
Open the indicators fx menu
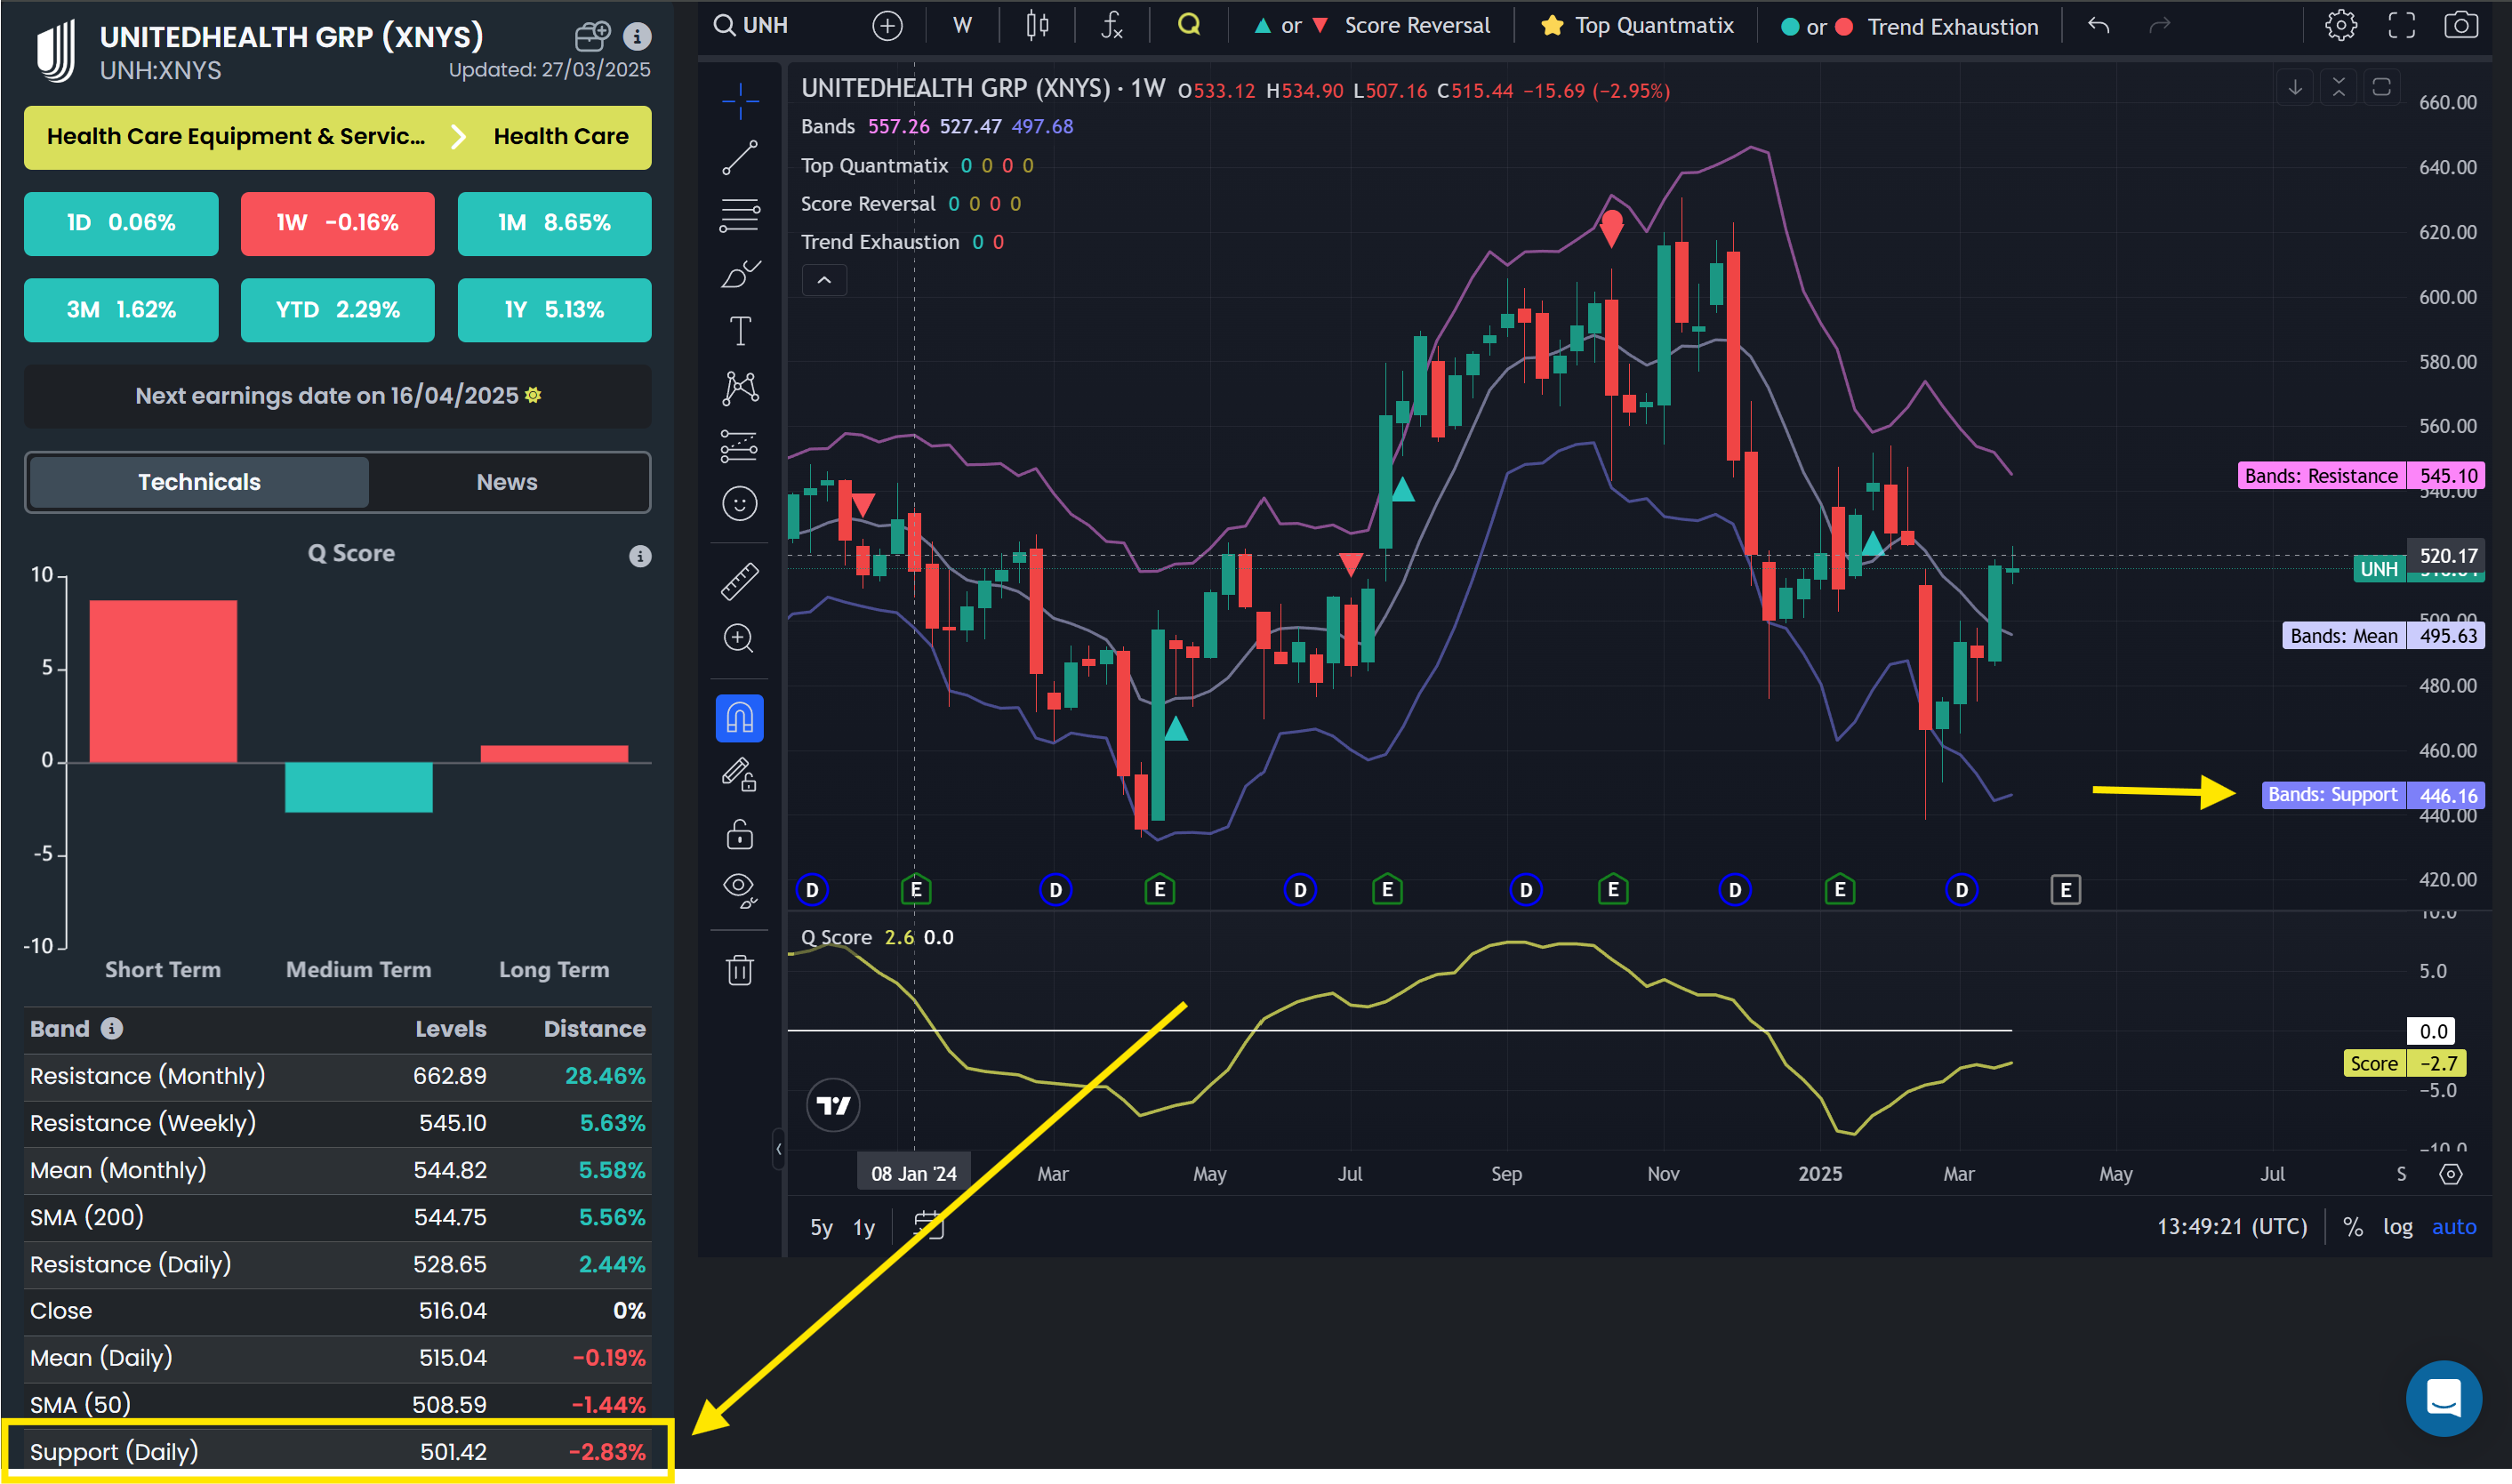click(1111, 25)
